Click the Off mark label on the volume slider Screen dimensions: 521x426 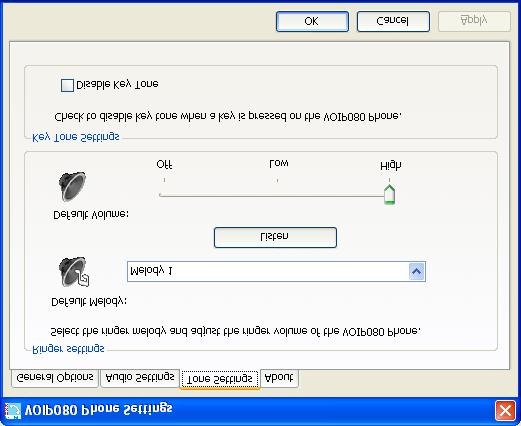[x=164, y=164]
